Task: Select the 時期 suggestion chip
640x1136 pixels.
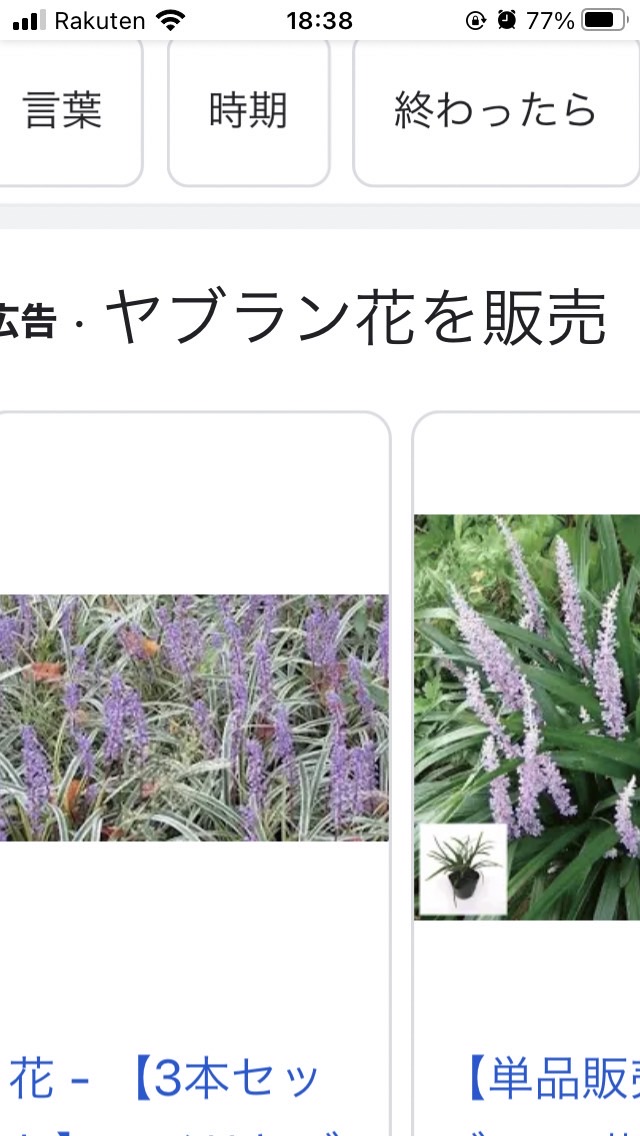Action: tap(249, 111)
